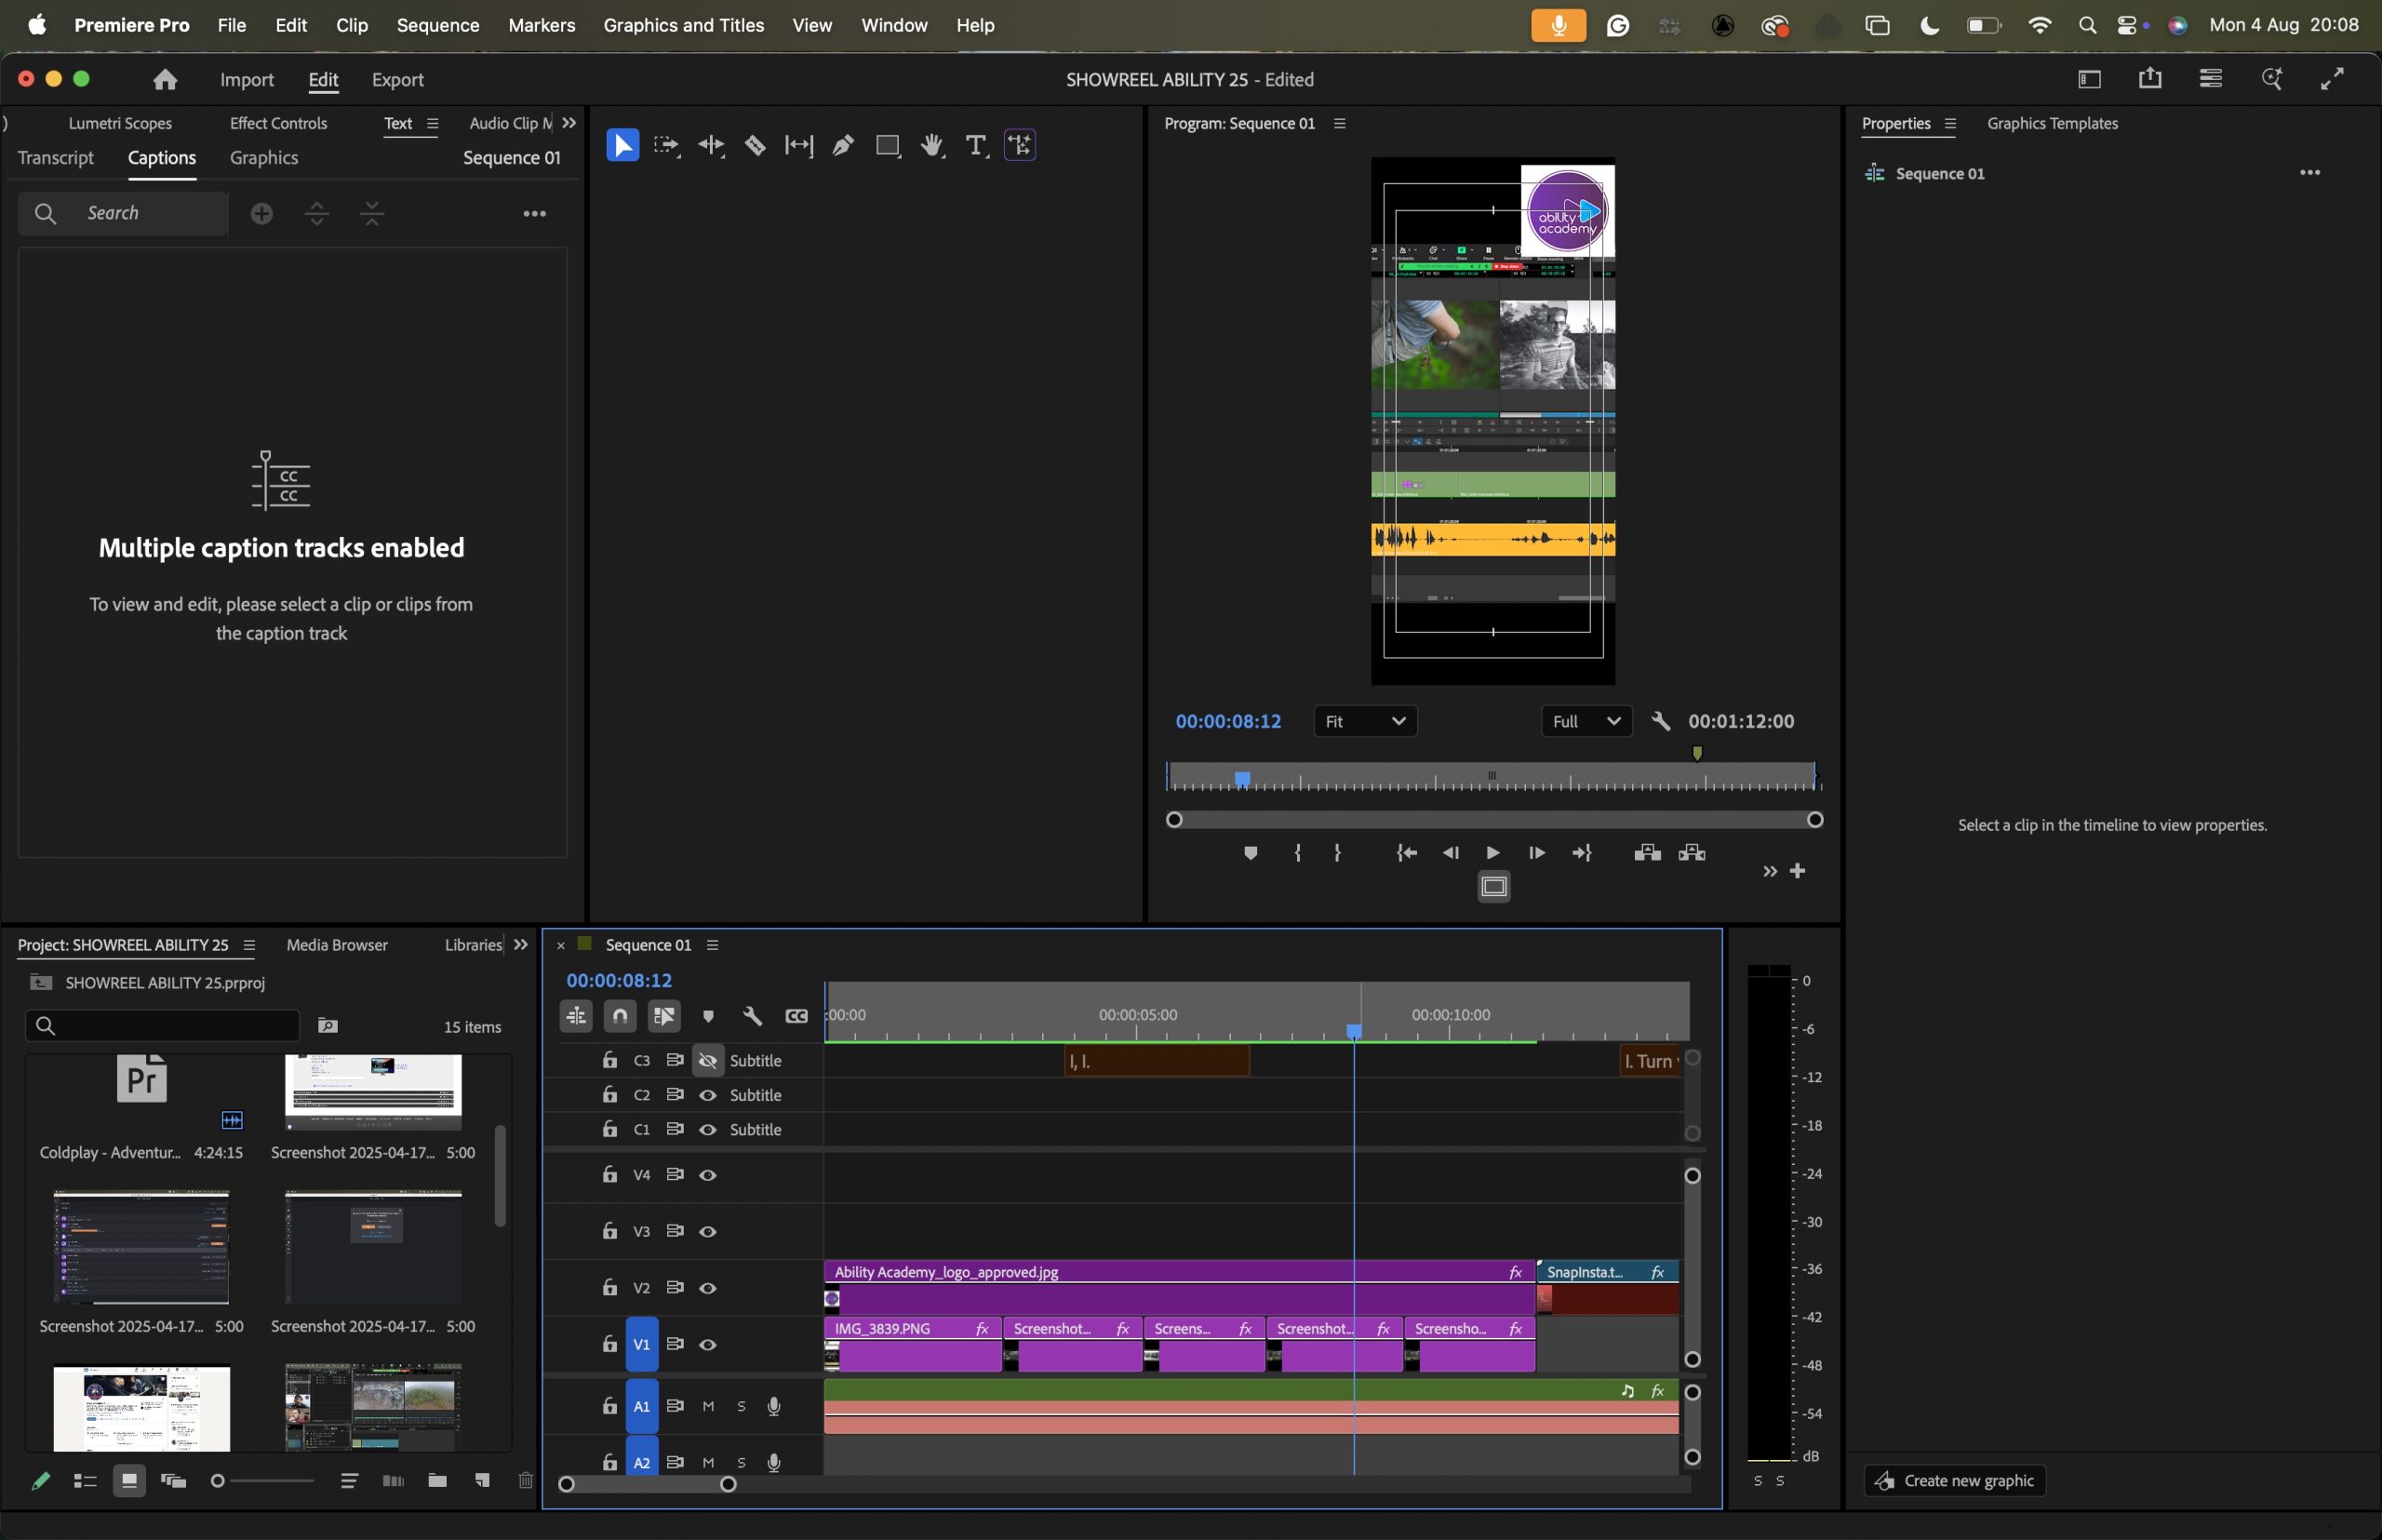
Task: Hide the V2 video track output
Action: pos(708,1288)
